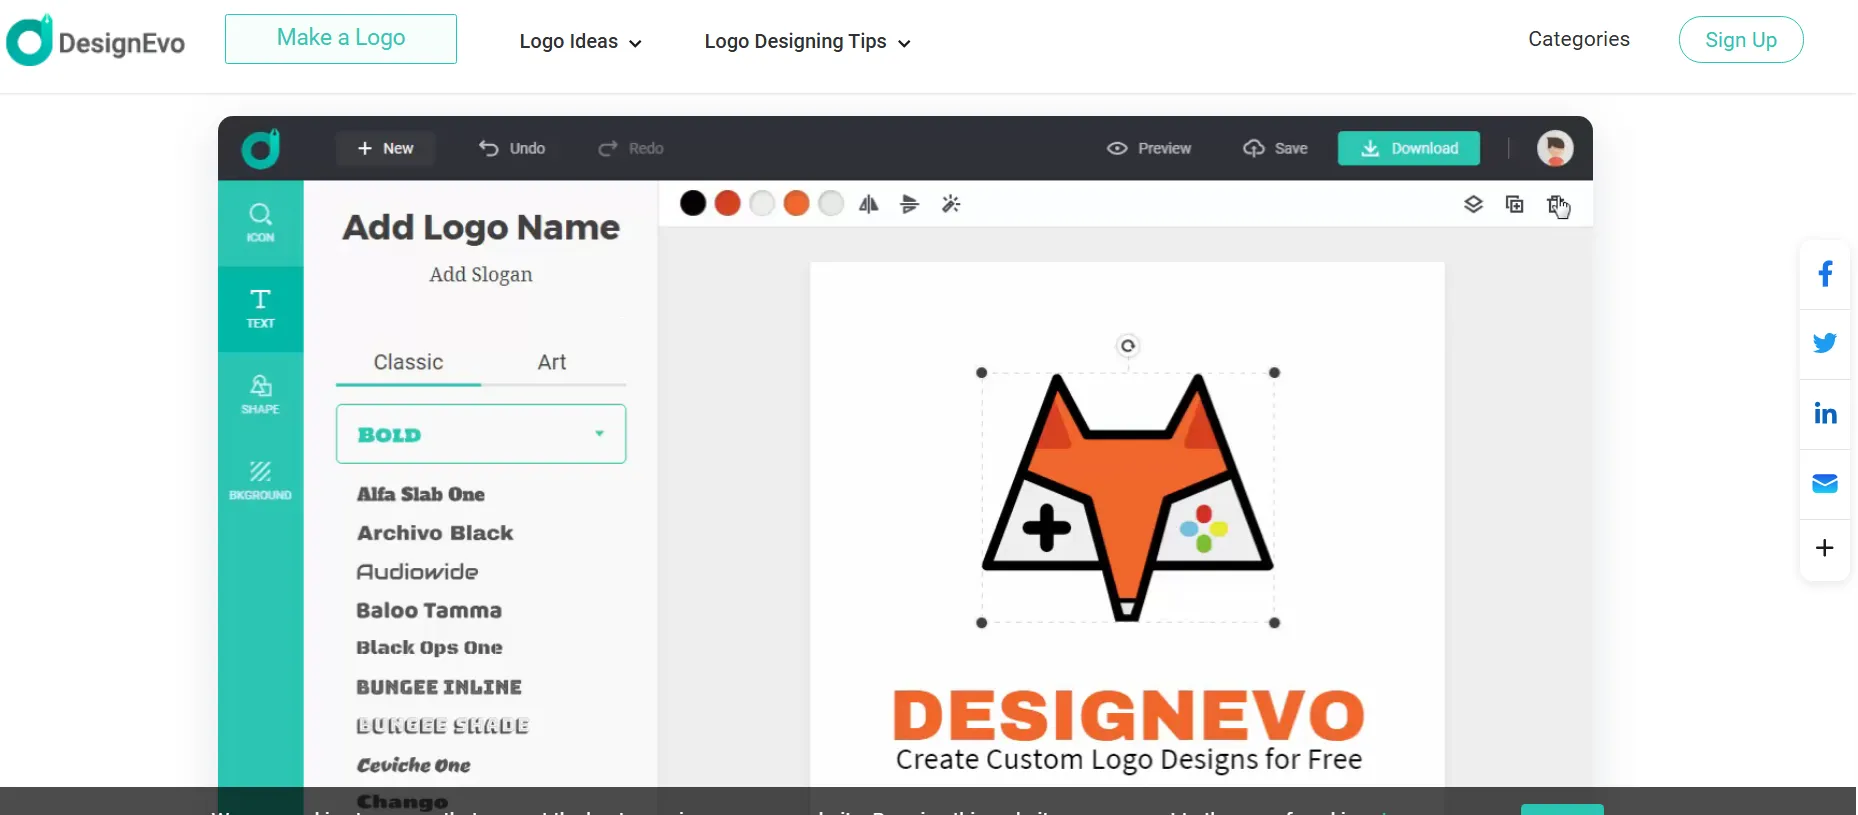This screenshot has height=815, width=1858.
Task: Click the Save button
Action: [1276, 148]
